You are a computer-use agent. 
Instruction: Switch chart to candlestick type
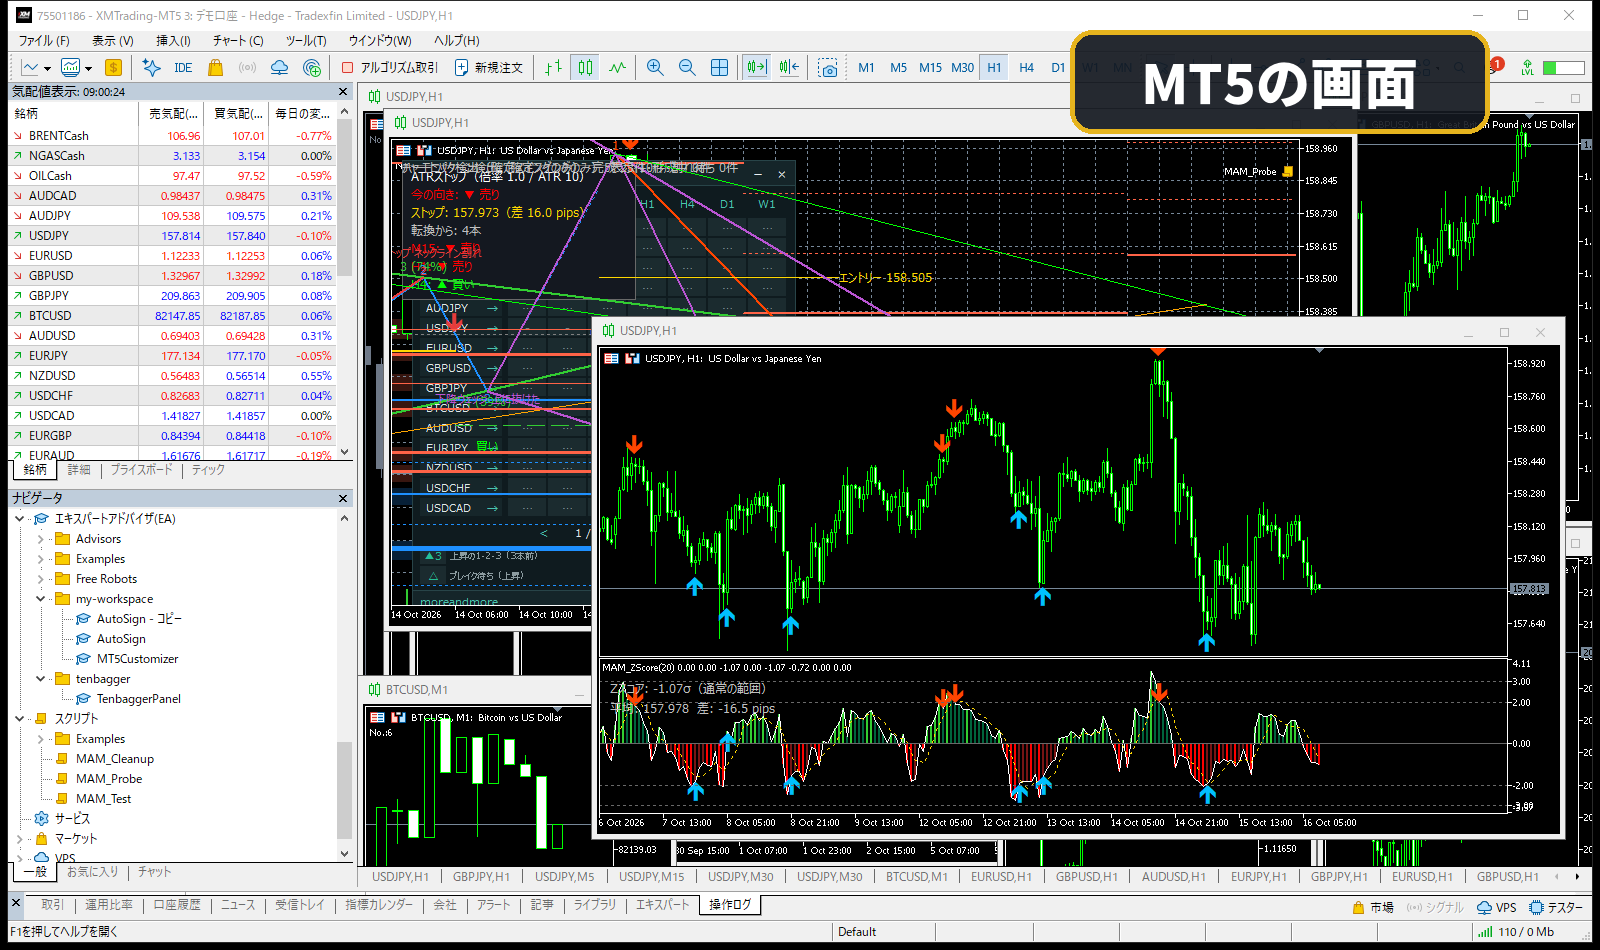coord(585,68)
